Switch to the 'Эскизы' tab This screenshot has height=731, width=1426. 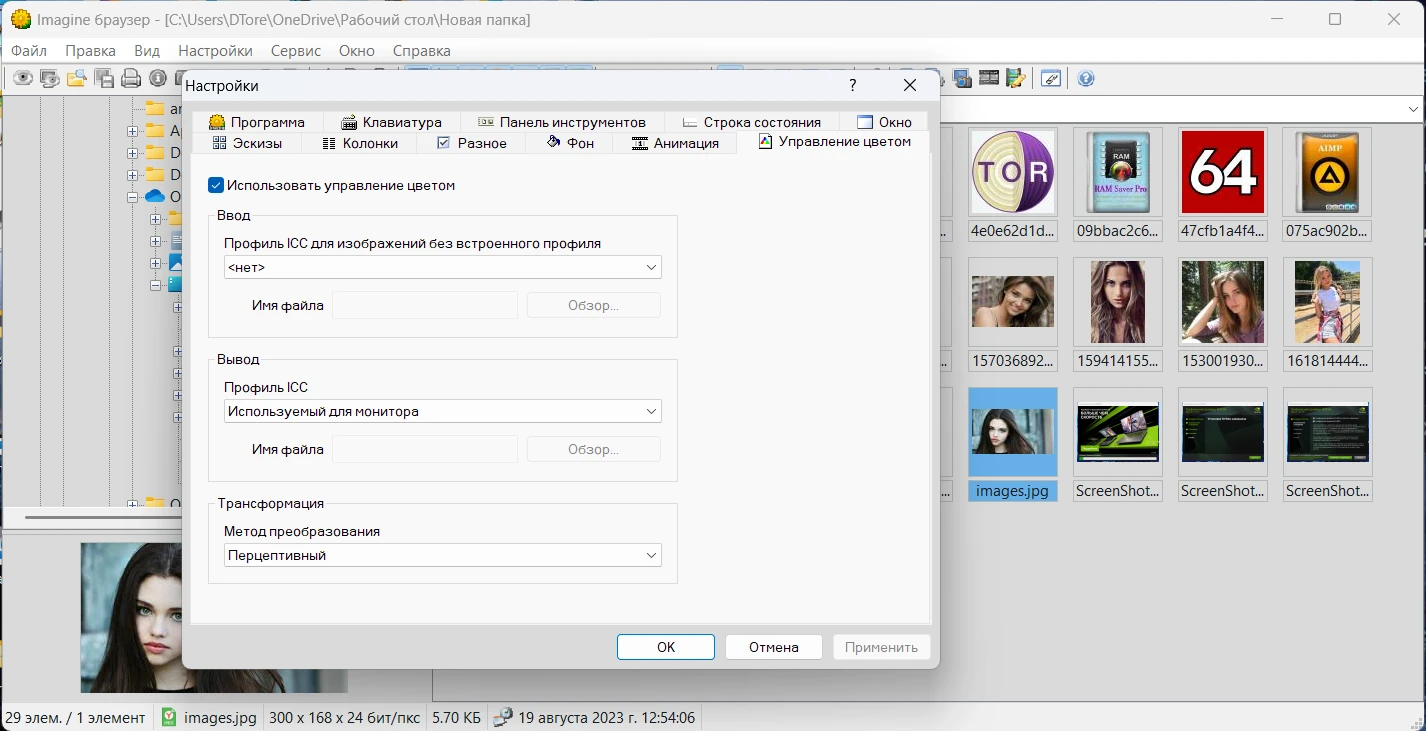247,143
